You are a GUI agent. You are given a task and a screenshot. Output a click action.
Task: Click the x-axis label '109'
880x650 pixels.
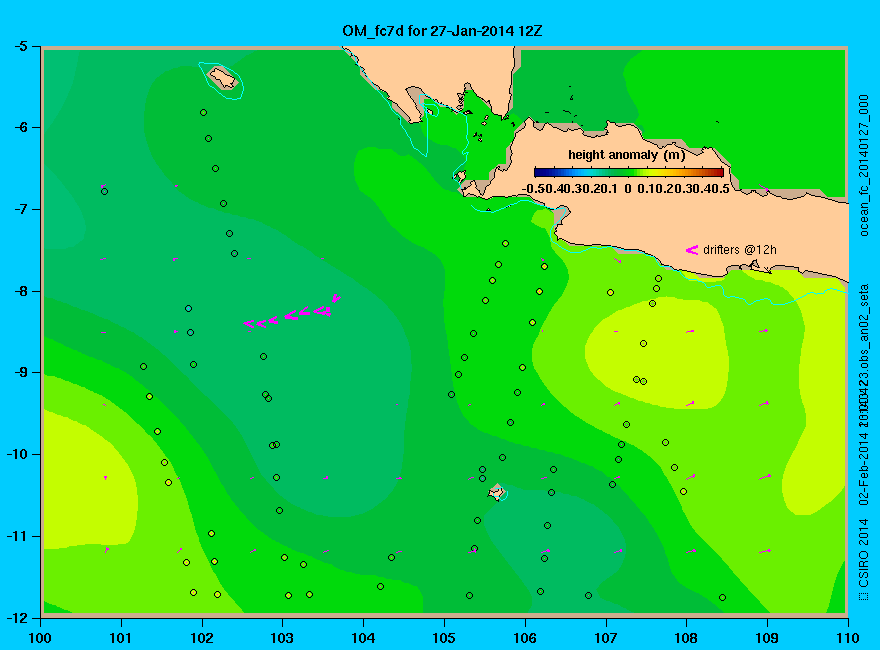point(767,638)
